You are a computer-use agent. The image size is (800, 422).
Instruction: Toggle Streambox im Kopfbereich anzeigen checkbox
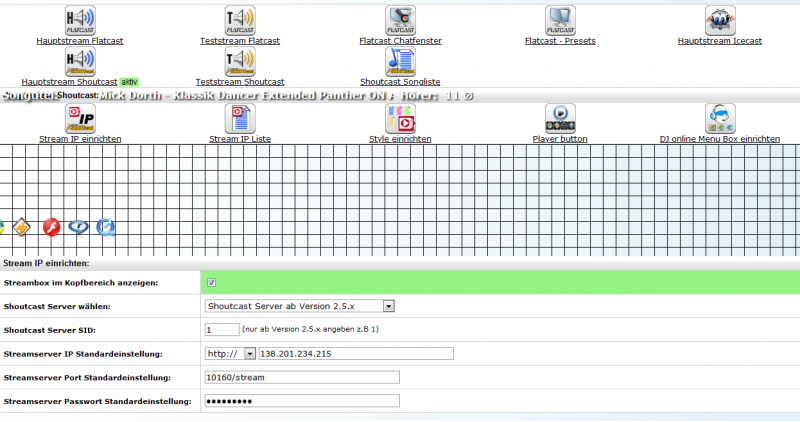211,283
